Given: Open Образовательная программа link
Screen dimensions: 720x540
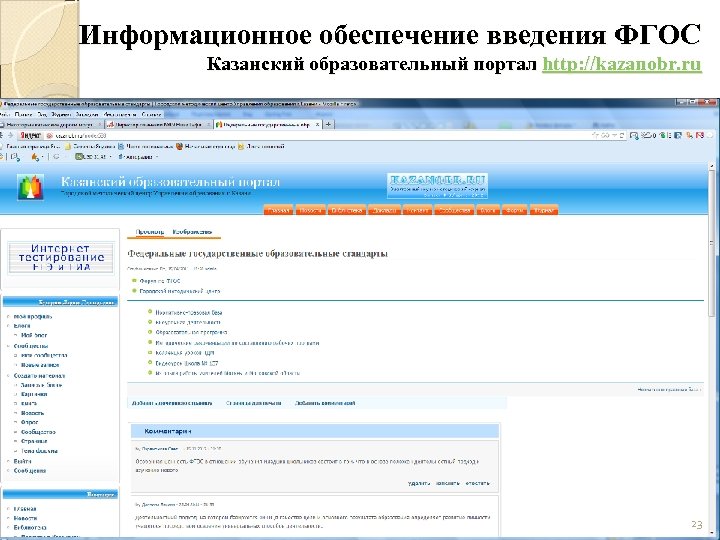Looking at the screenshot, I should pos(191,332).
